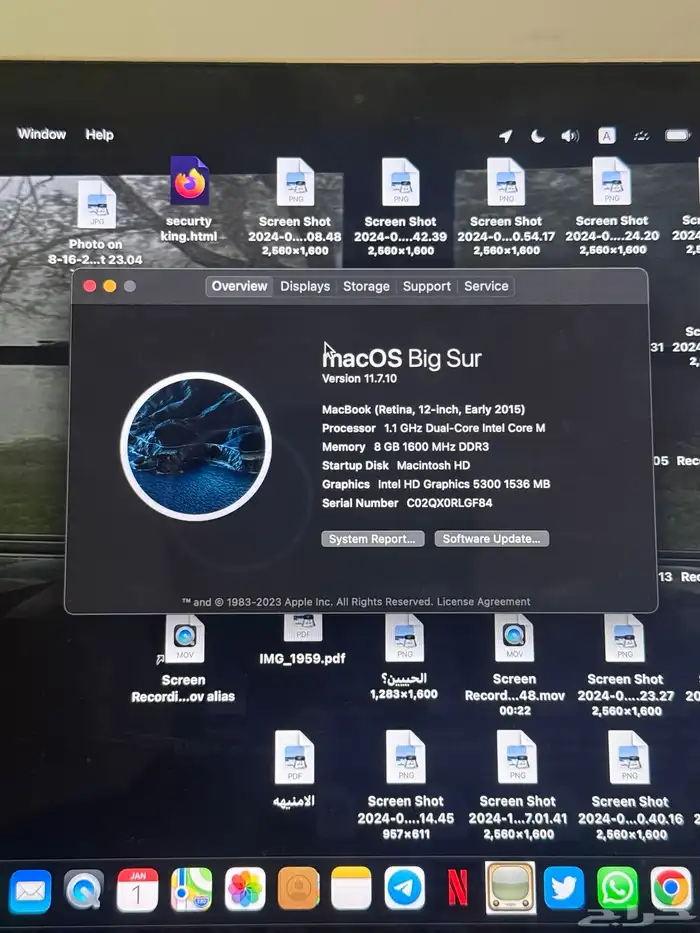Open the retro TV app in the Dock
Screen dimensions: 700x933
click(510, 887)
